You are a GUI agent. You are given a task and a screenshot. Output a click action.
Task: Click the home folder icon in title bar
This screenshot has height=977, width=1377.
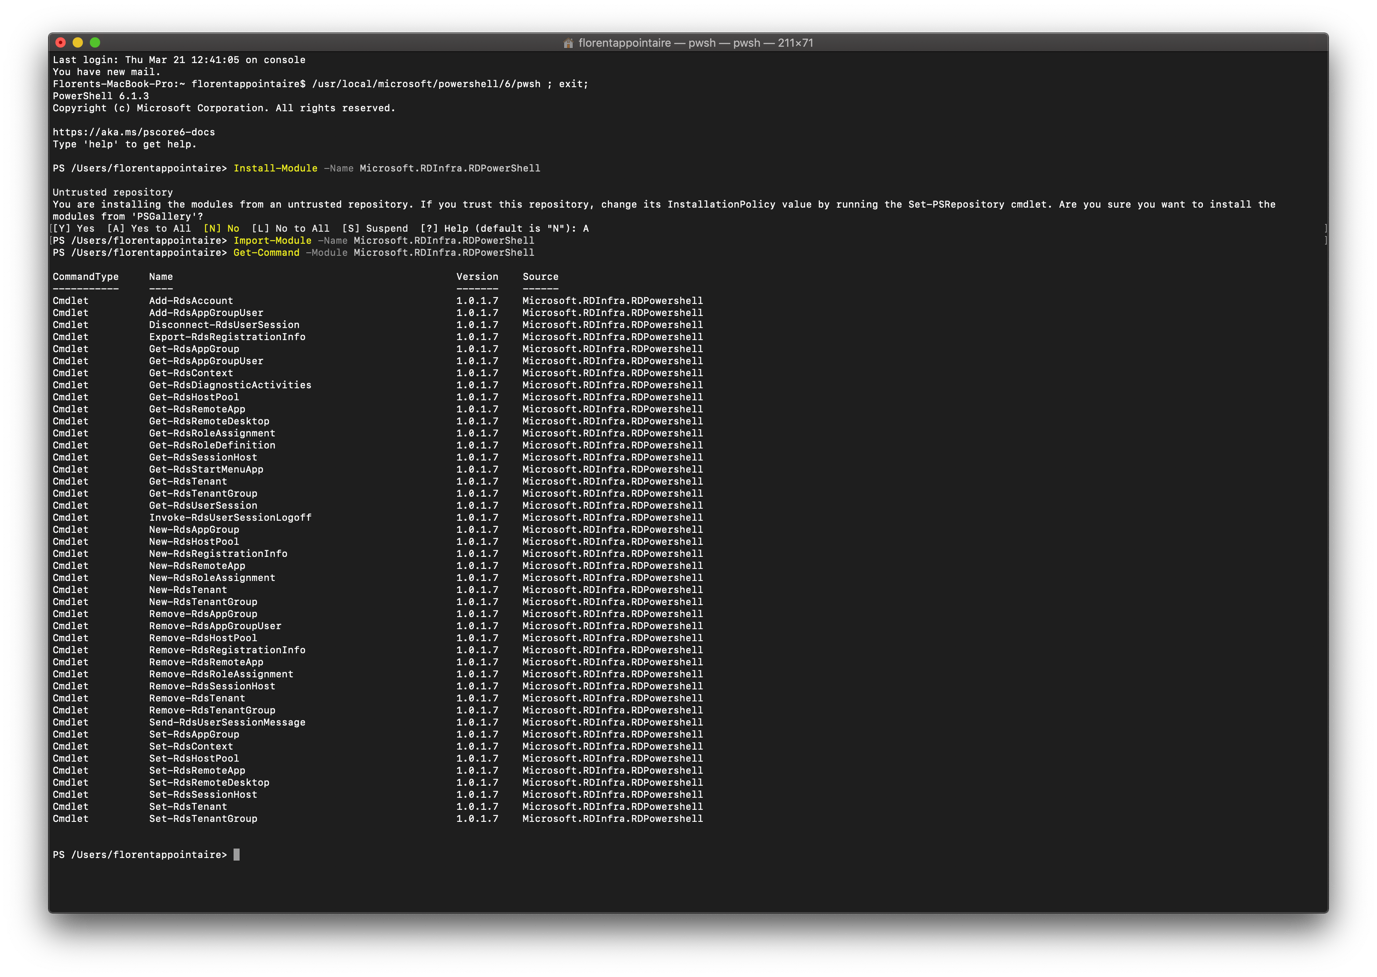(568, 43)
